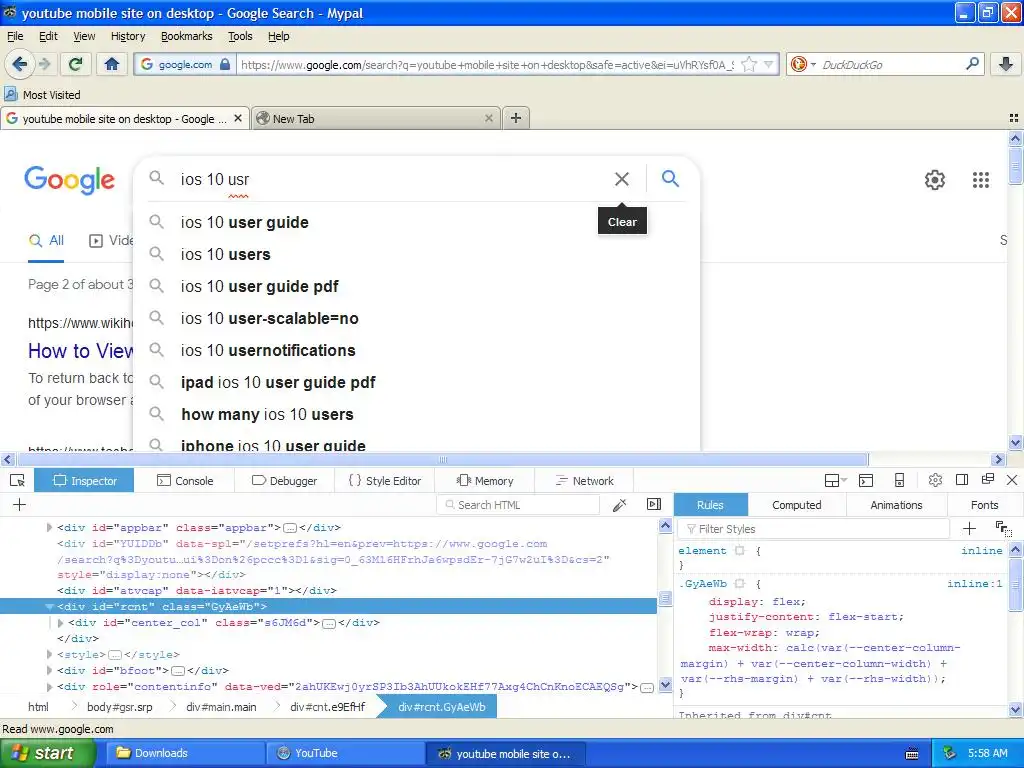
Task: Open devtools in separate window
Action: click(987, 480)
